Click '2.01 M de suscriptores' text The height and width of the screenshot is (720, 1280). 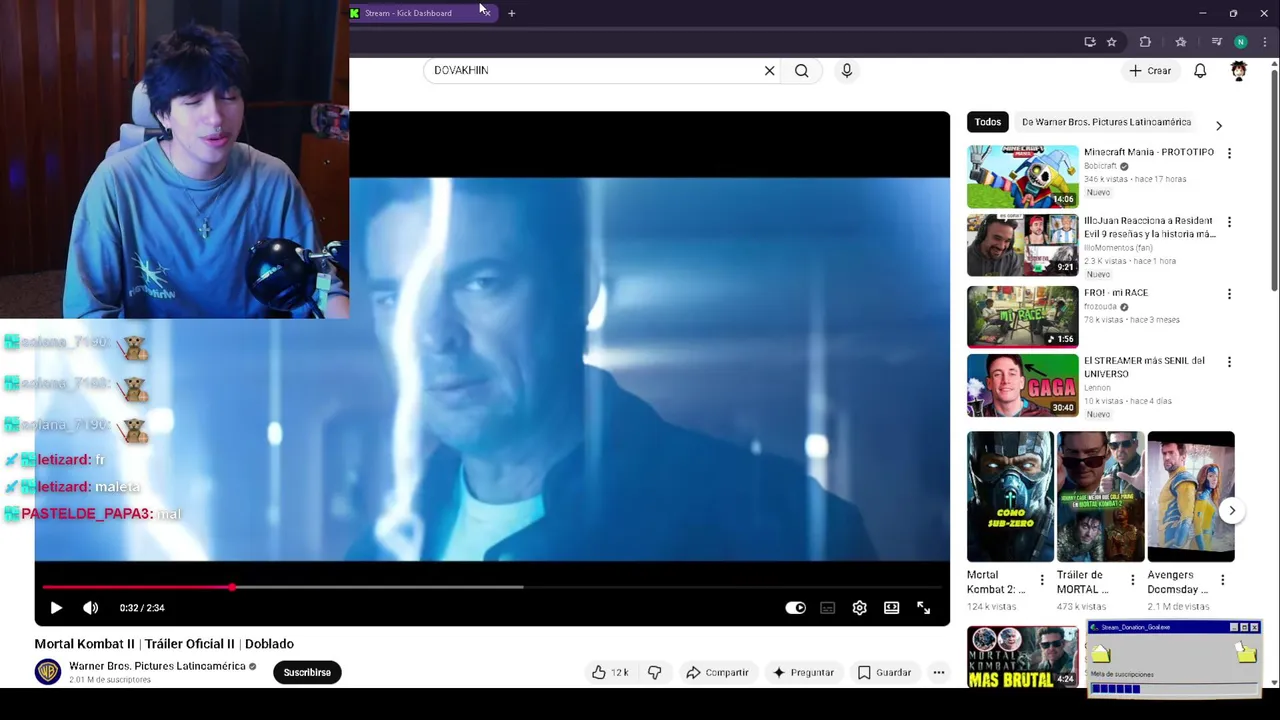pyautogui.click(x=110, y=680)
